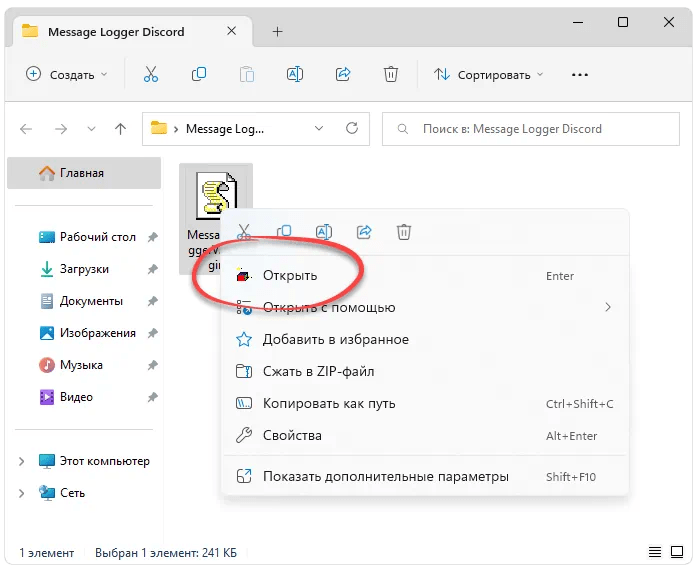
Task: Click the pin icon next to Музыка
Action: [153, 365]
